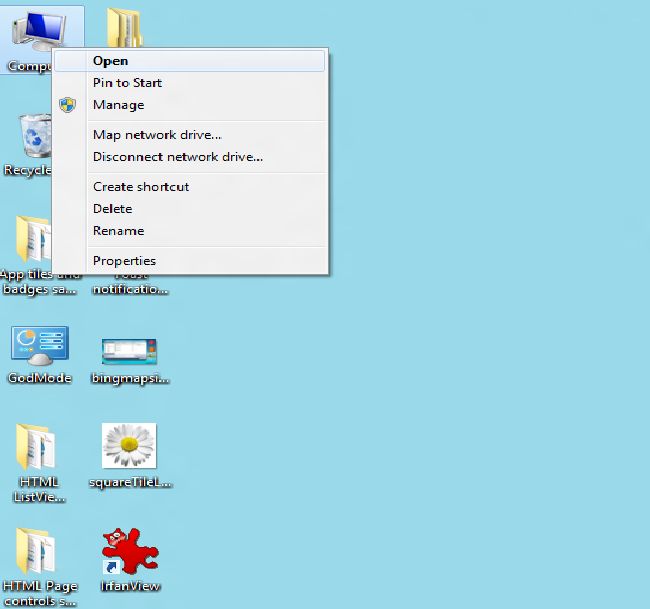Select the bingmapsi... desktop icon
Image resolution: width=650 pixels, height=609 pixels.
[129, 351]
